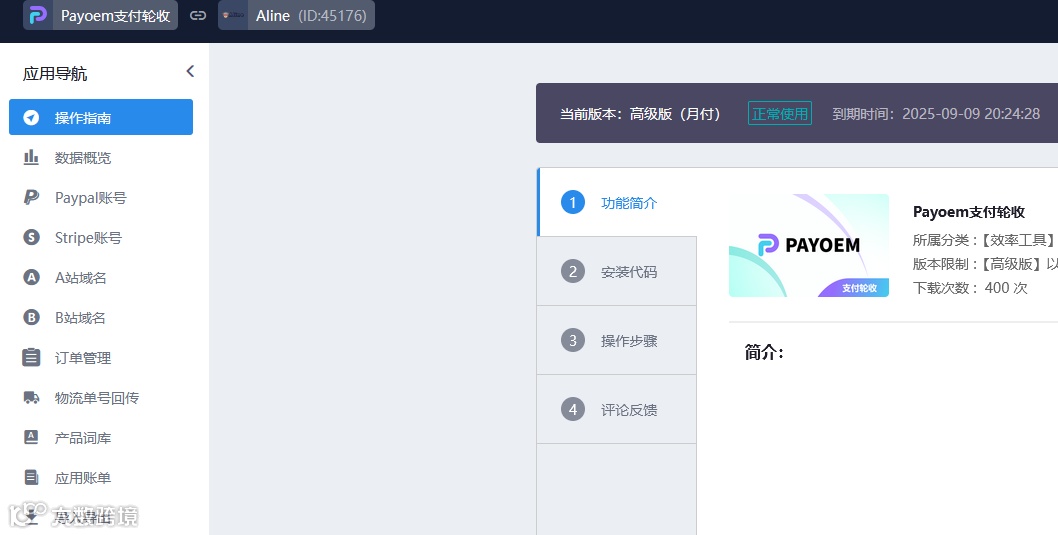Click the PAYOEM banner image
Viewport: 1058px width, 535px height.
click(x=808, y=246)
